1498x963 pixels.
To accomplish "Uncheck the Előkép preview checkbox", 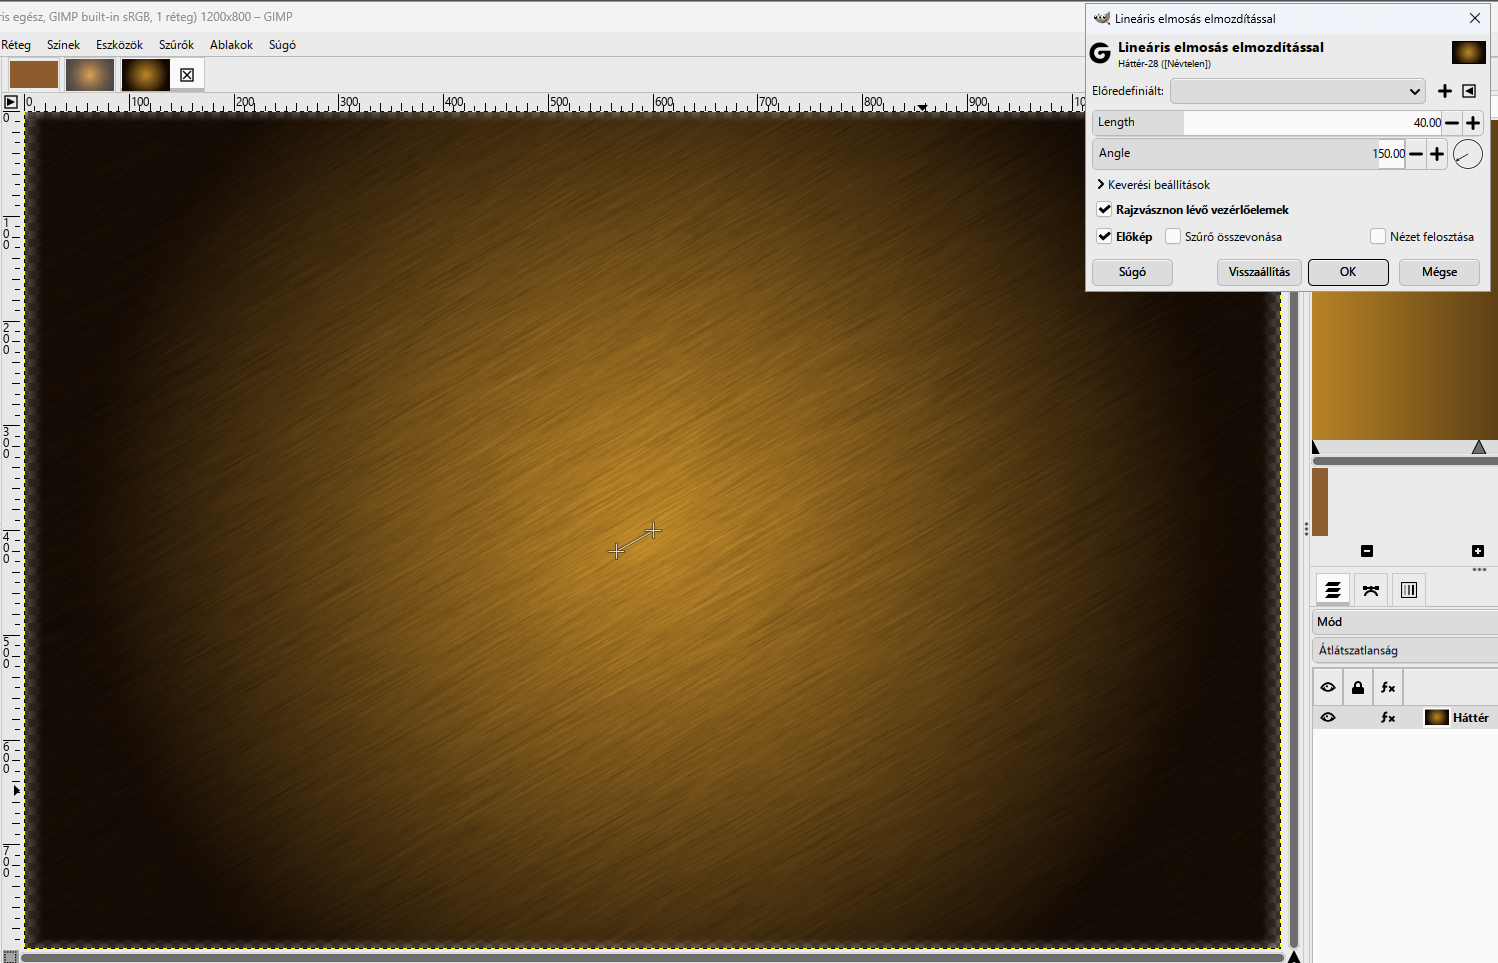I will pyautogui.click(x=1105, y=237).
